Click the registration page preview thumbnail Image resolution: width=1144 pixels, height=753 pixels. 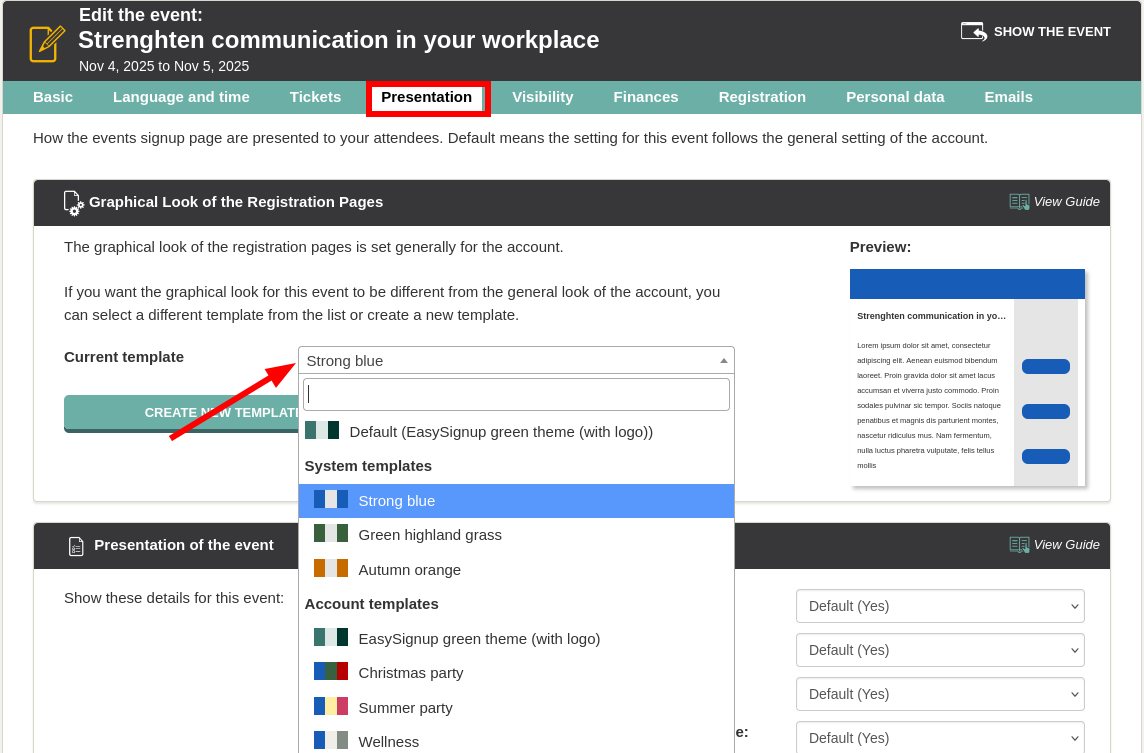(x=966, y=377)
